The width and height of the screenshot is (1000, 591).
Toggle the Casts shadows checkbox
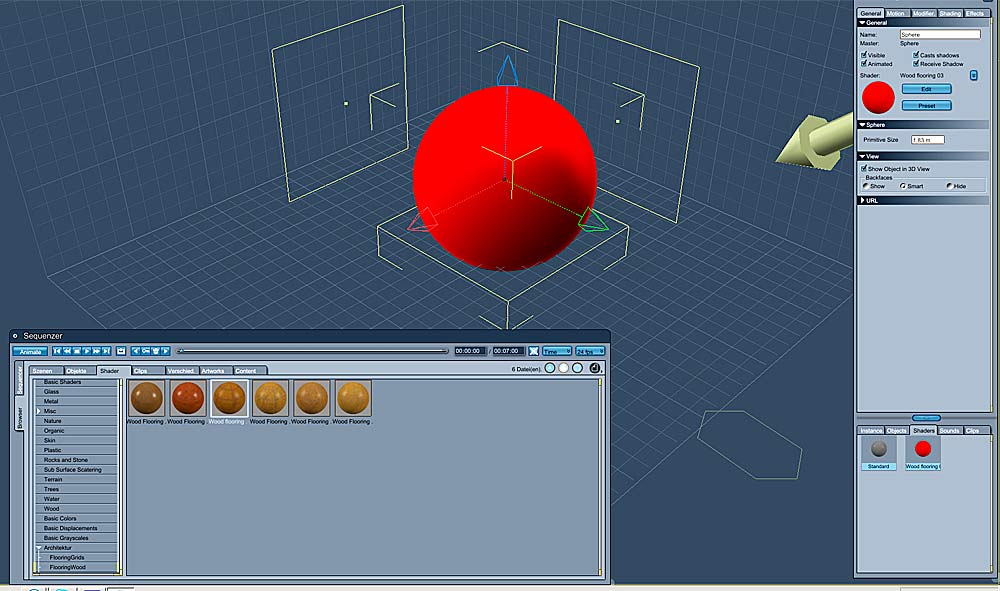coord(916,55)
